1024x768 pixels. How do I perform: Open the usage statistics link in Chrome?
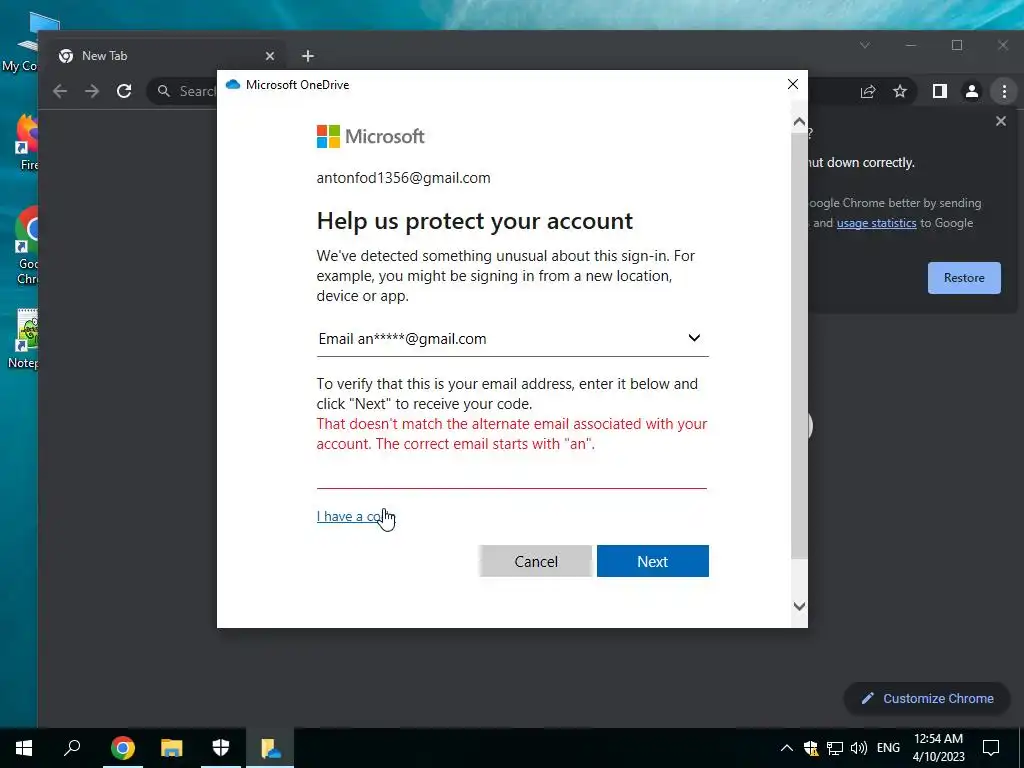pos(876,223)
